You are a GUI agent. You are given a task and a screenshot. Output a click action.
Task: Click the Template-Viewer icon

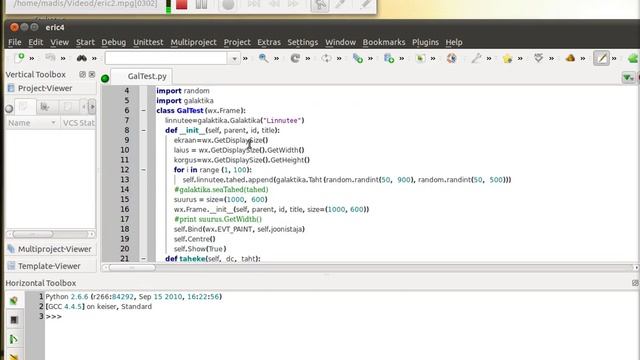click(x=11, y=266)
